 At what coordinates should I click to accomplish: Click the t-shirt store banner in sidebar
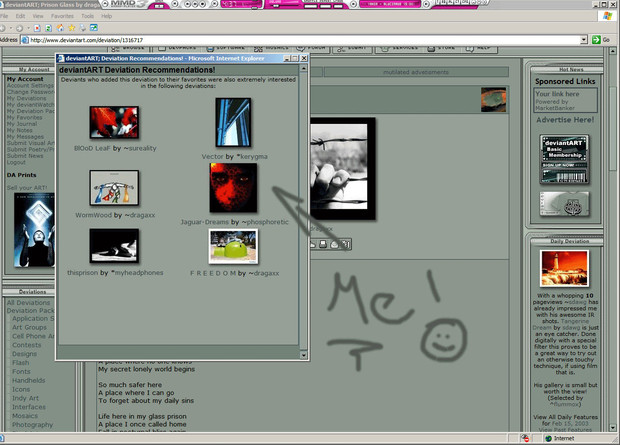pyautogui.click(x=564, y=204)
